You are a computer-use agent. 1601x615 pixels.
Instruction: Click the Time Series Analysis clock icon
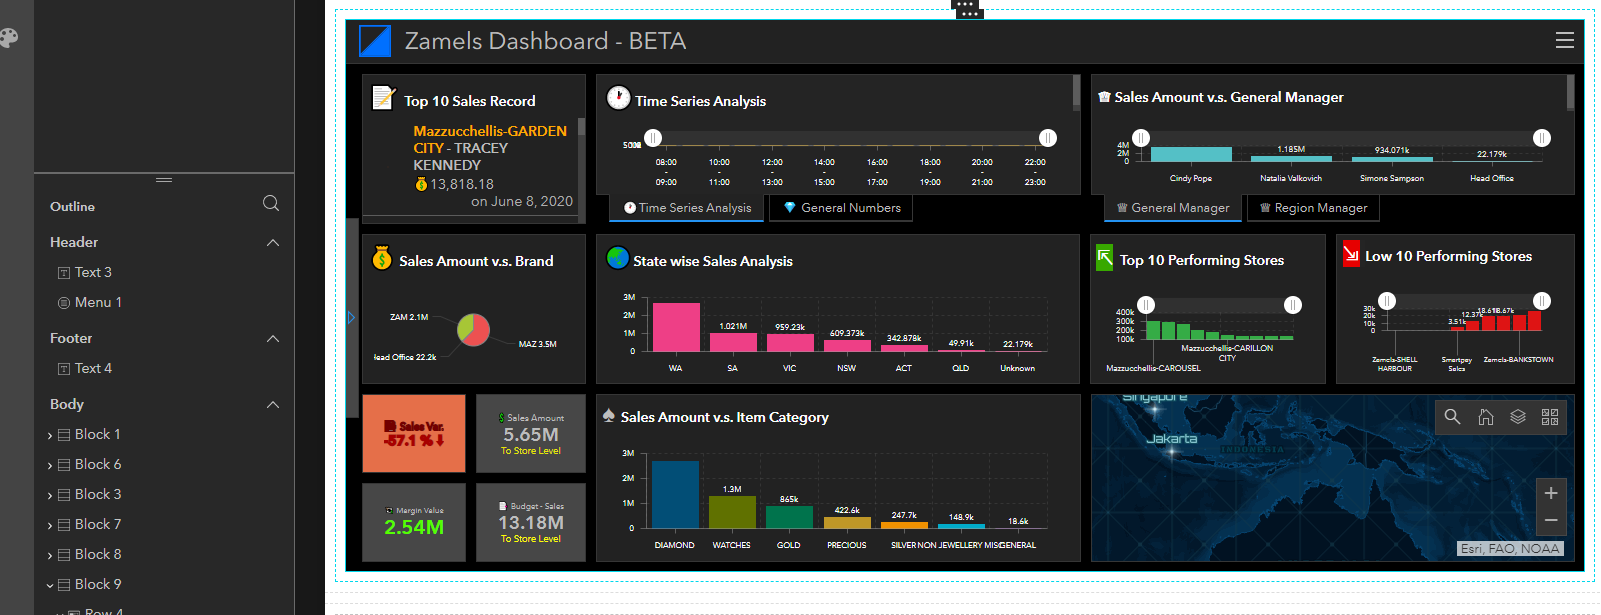tap(619, 98)
